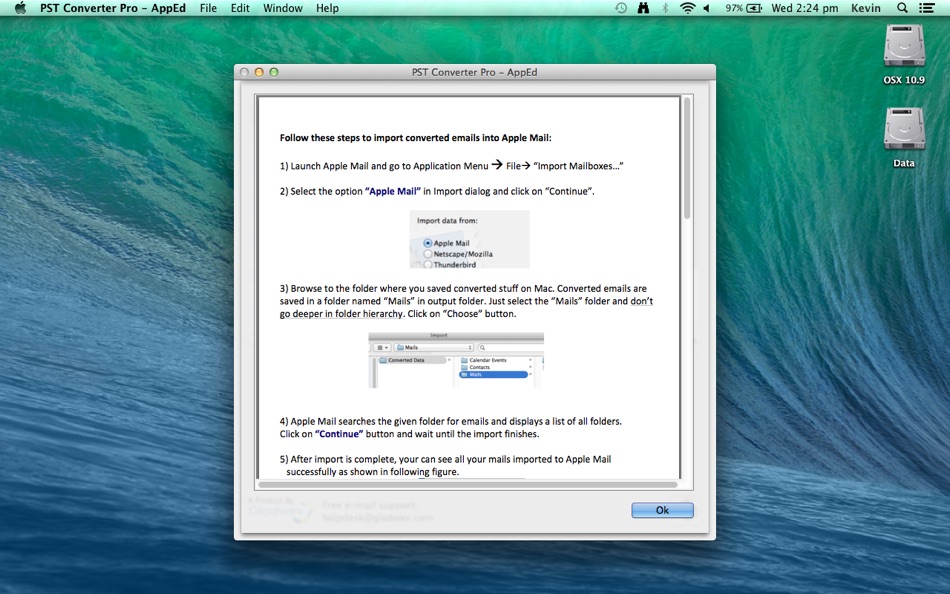
Task: Click the horizontal scrollbar under instructions
Action: coord(467,484)
